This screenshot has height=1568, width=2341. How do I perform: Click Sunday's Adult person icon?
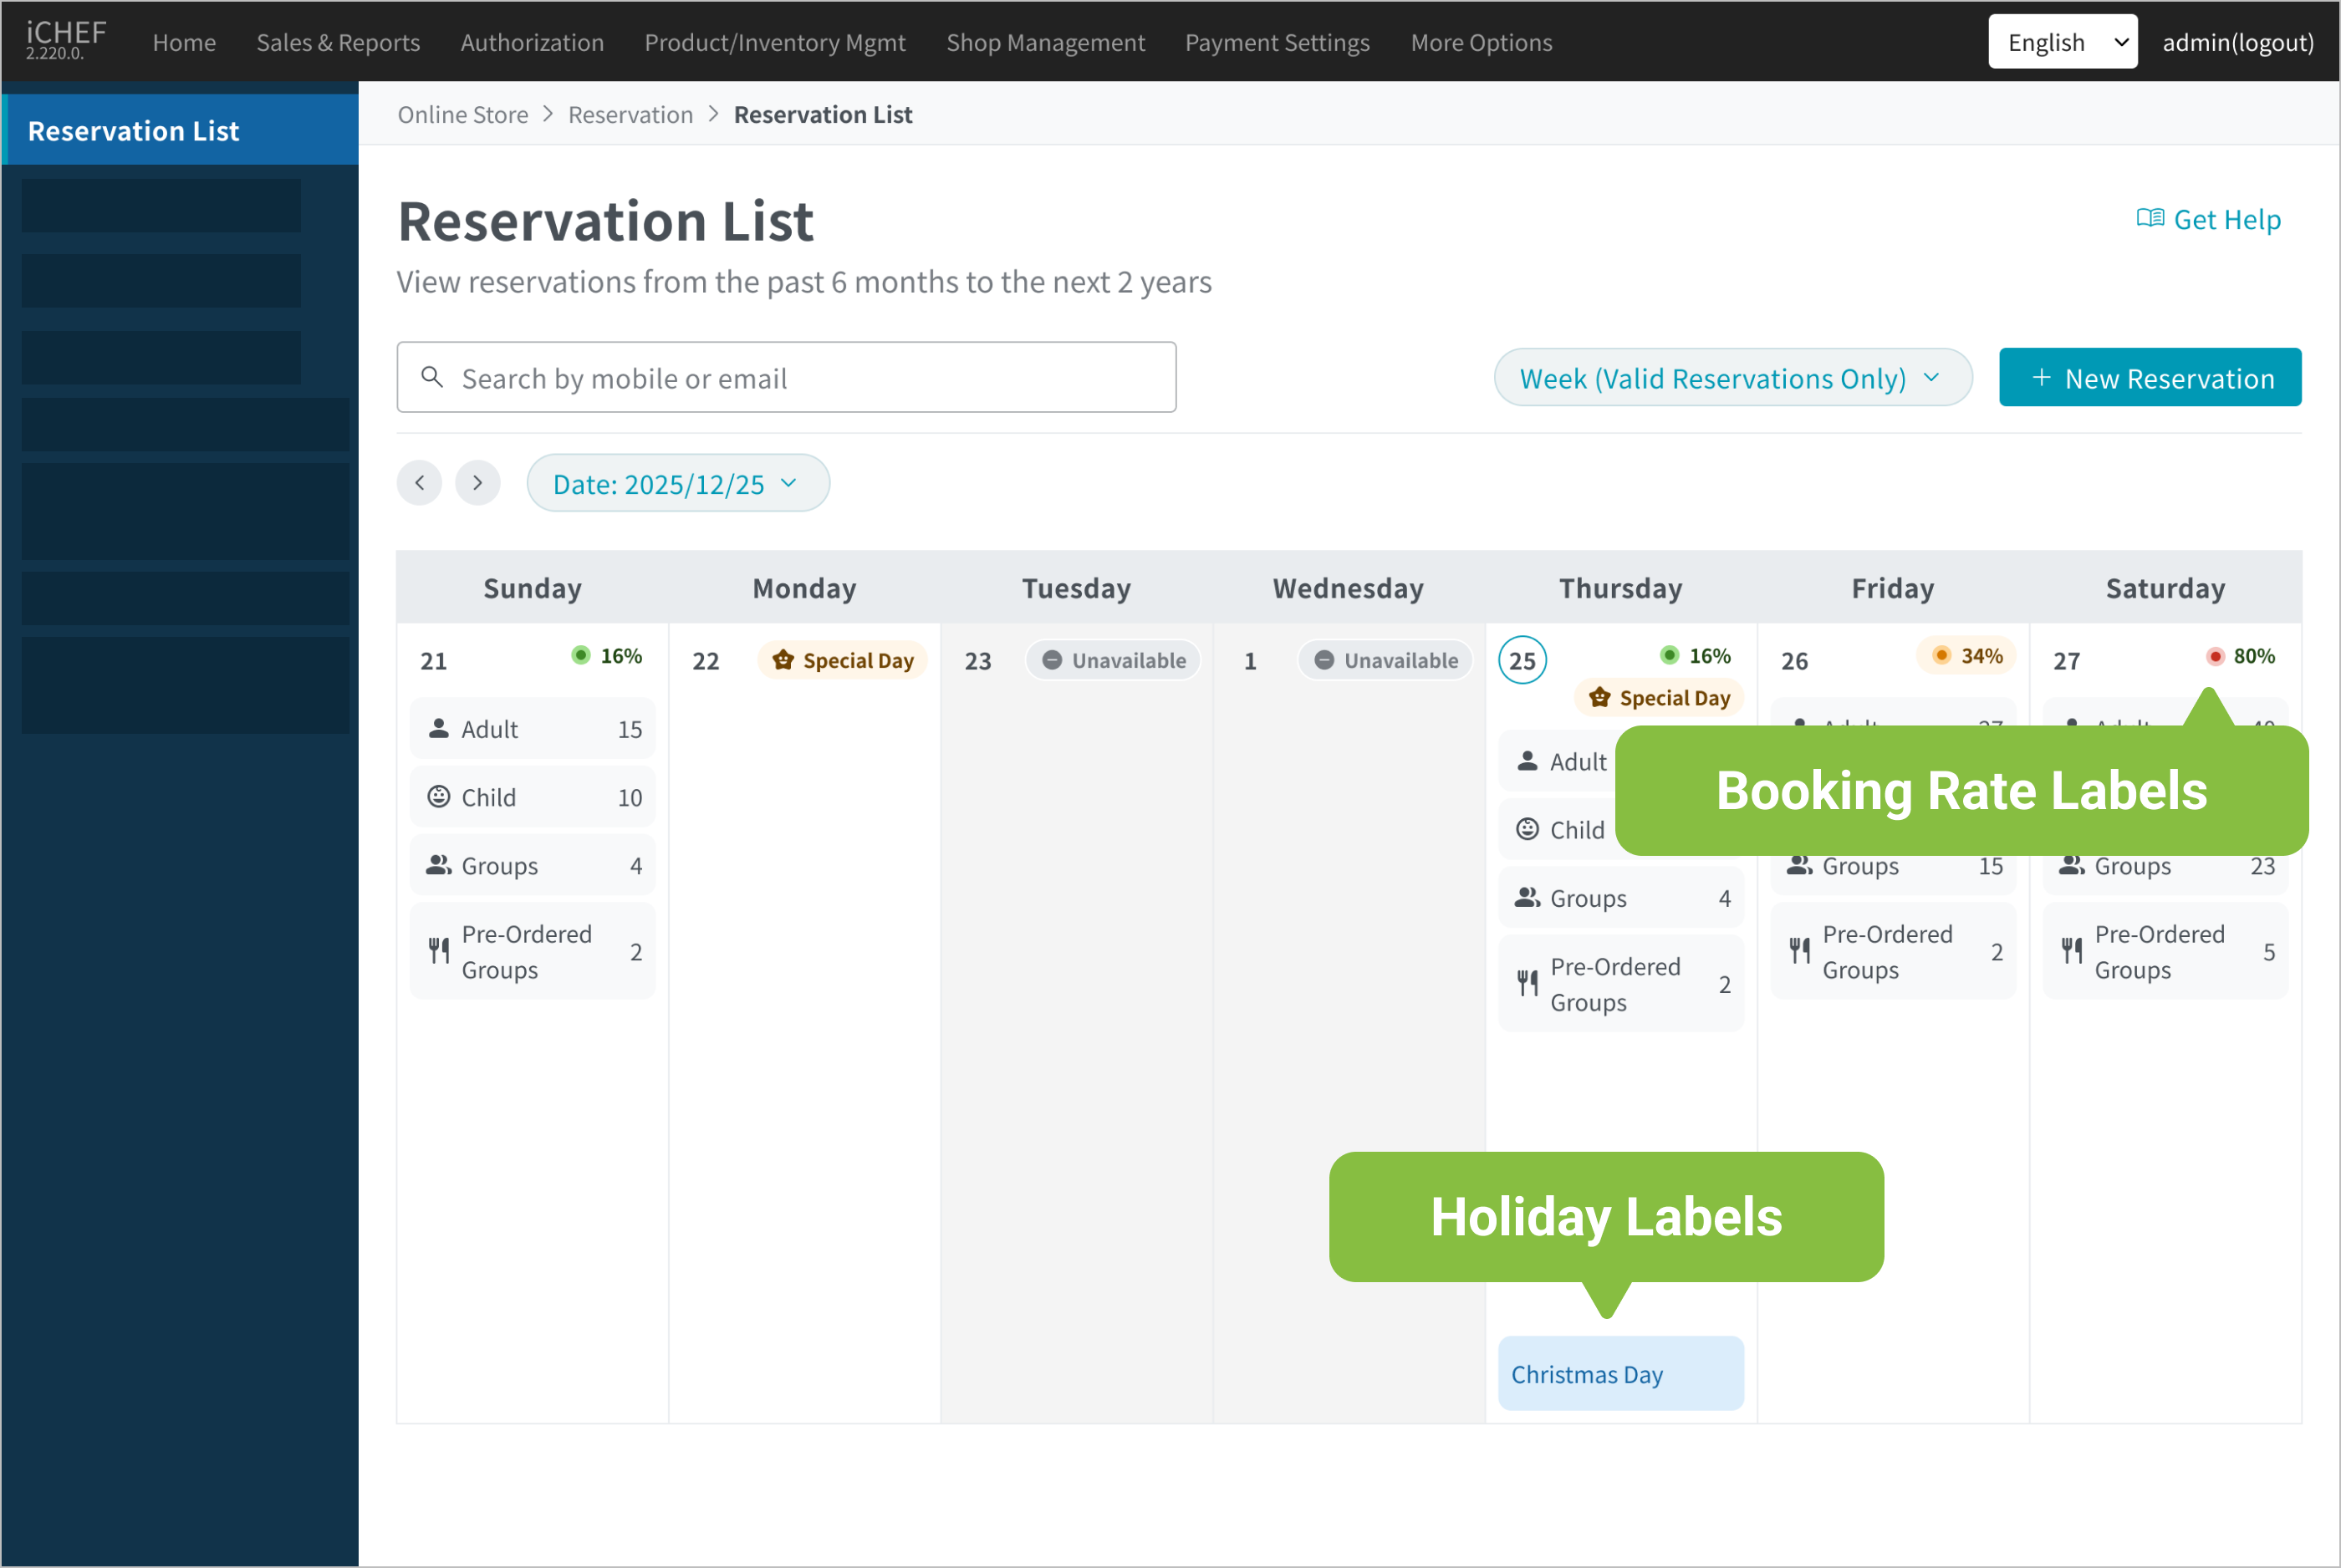pos(438,728)
